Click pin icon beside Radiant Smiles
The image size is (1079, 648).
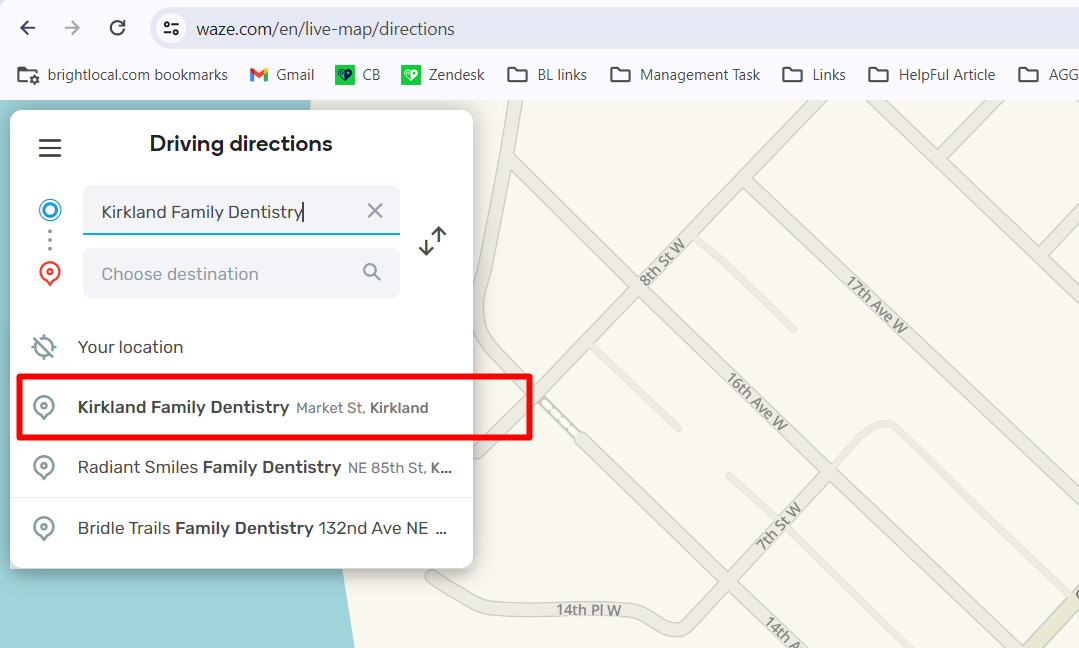click(x=44, y=468)
